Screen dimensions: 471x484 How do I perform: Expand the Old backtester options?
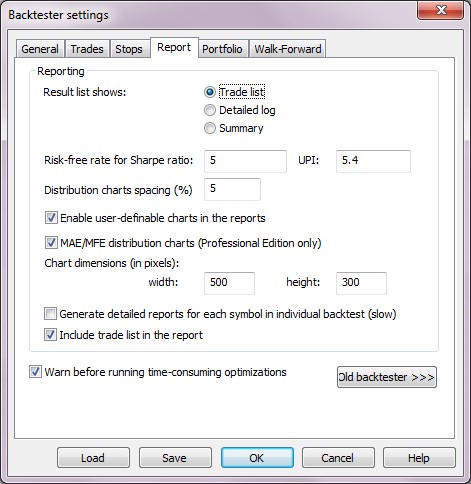(x=387, y=377)
